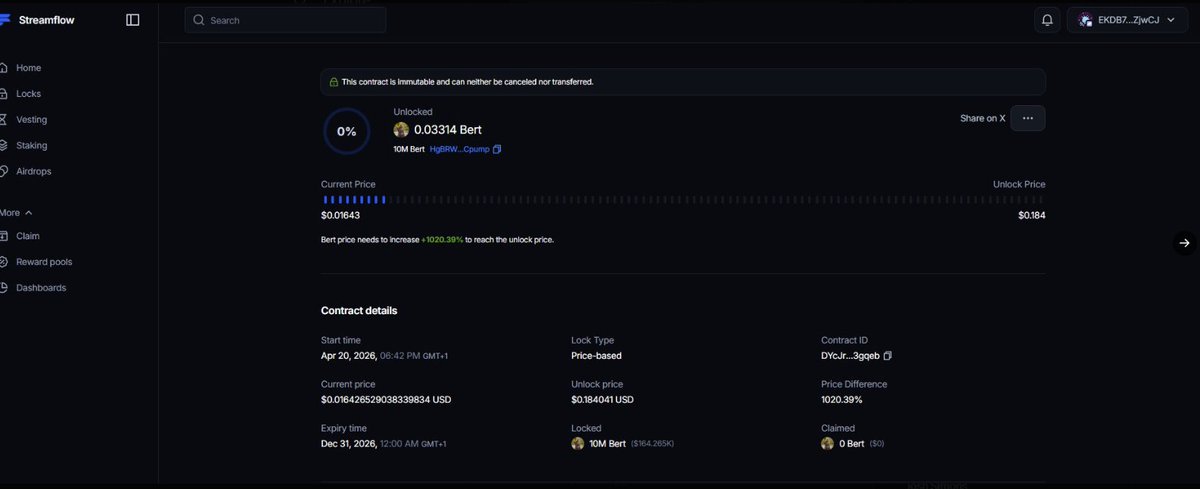The image size is (1200, 489).
Task: Click the Streamflow logo
Action: tap(37, 20)
